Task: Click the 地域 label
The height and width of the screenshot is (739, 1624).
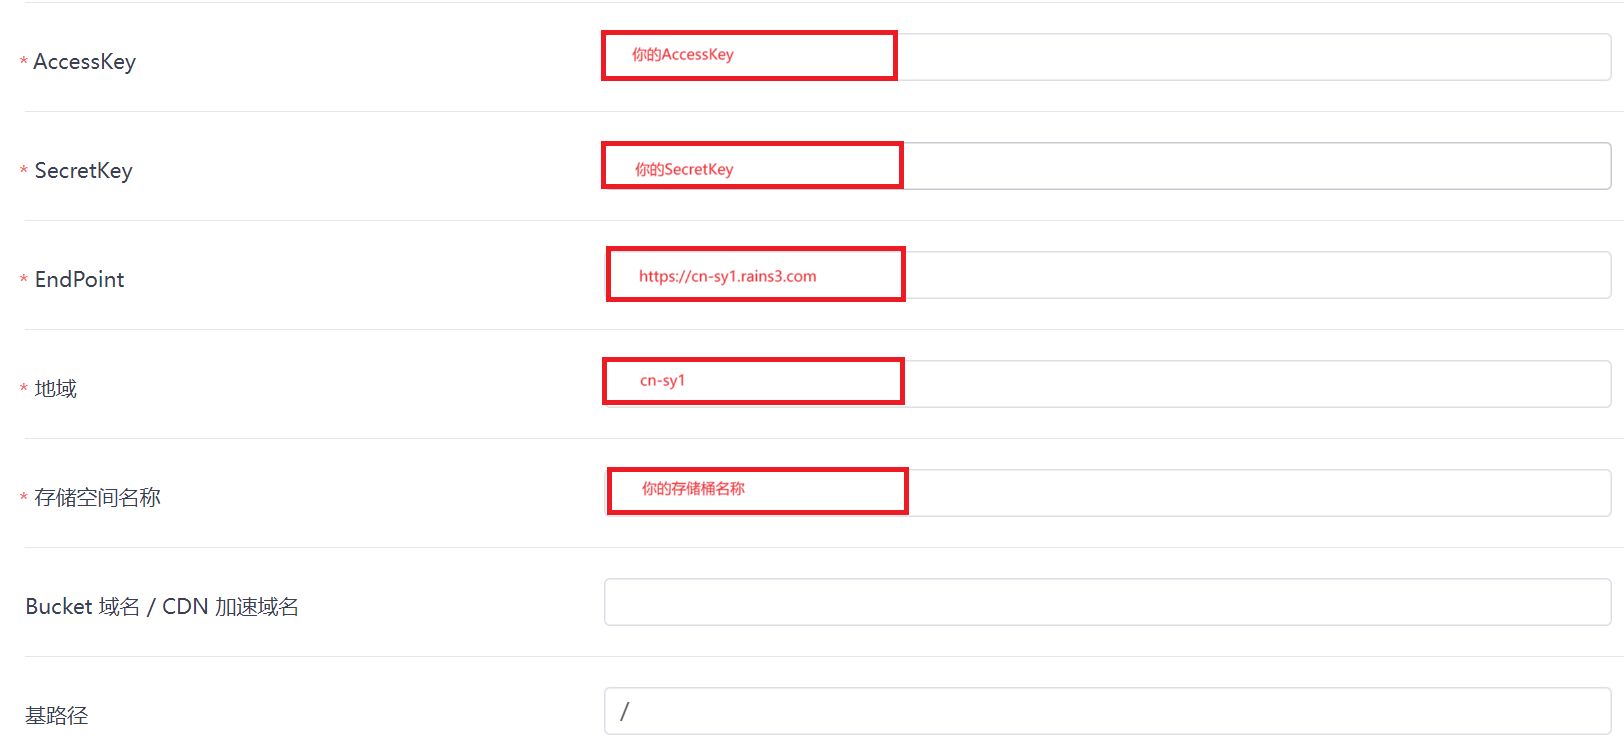Action: point(55,389)
